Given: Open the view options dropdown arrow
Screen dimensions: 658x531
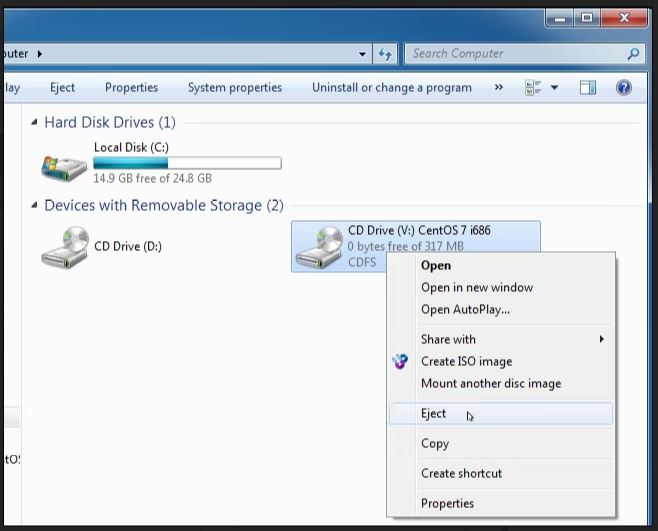Looking at the screenshot, I should tap(555, 88).
